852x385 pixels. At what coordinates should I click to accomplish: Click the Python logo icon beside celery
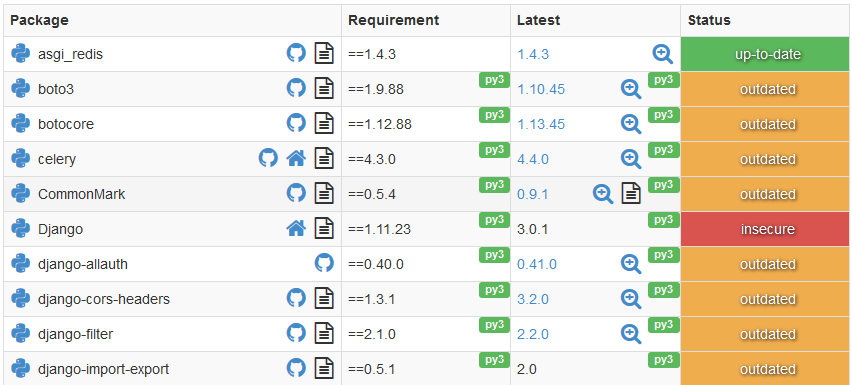tap(21, 159)
